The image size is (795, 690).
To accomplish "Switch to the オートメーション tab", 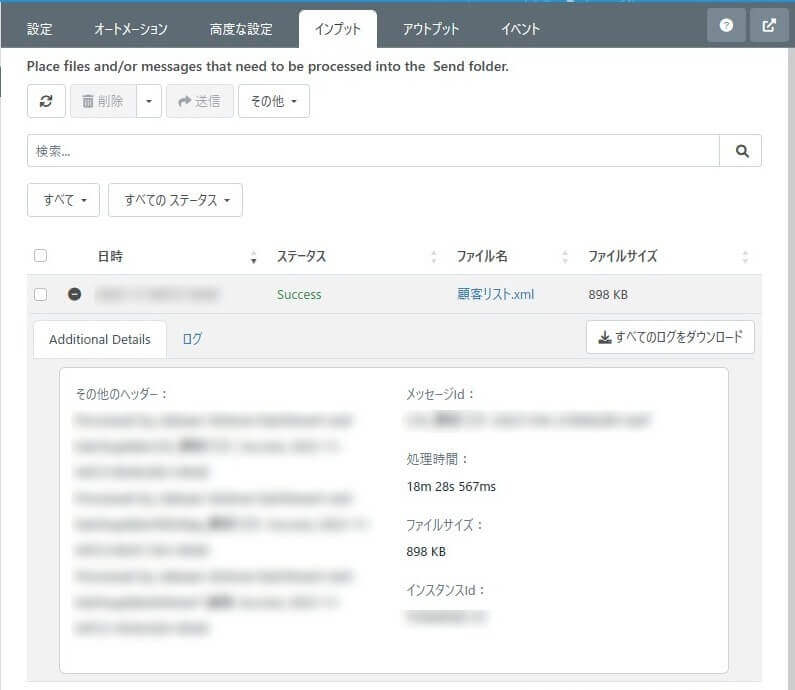I will pyautogui.click(x=131, y=29).
